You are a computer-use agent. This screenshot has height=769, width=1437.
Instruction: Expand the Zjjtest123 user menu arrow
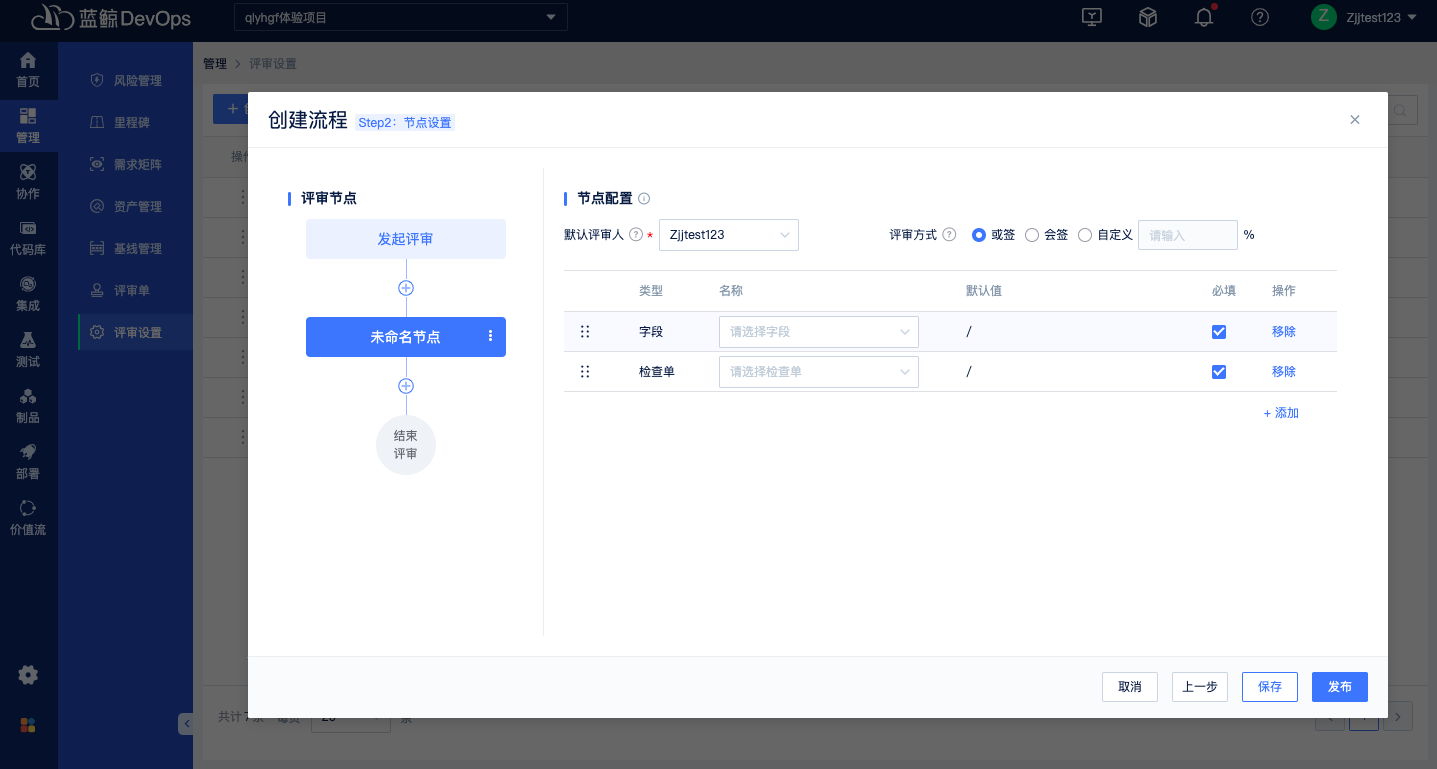[1411, 18]
